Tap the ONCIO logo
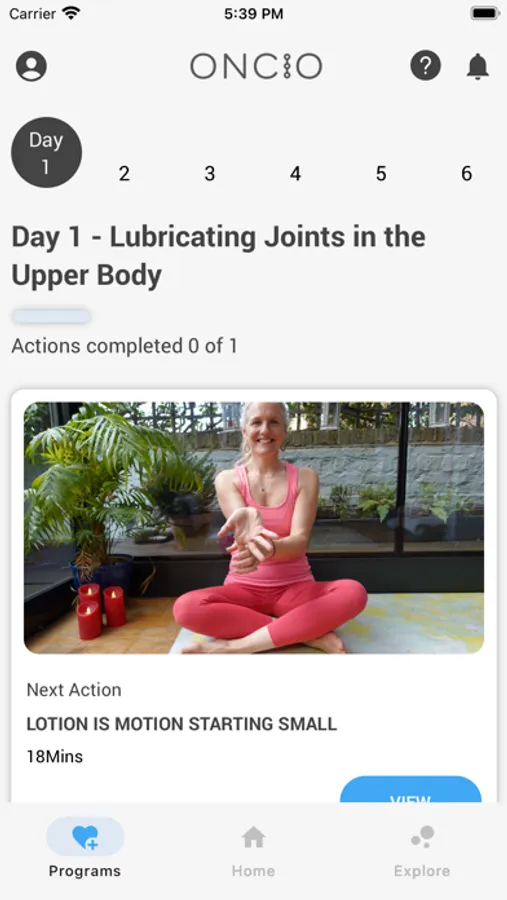Screen dimensions: 507x900 point(256,67)
